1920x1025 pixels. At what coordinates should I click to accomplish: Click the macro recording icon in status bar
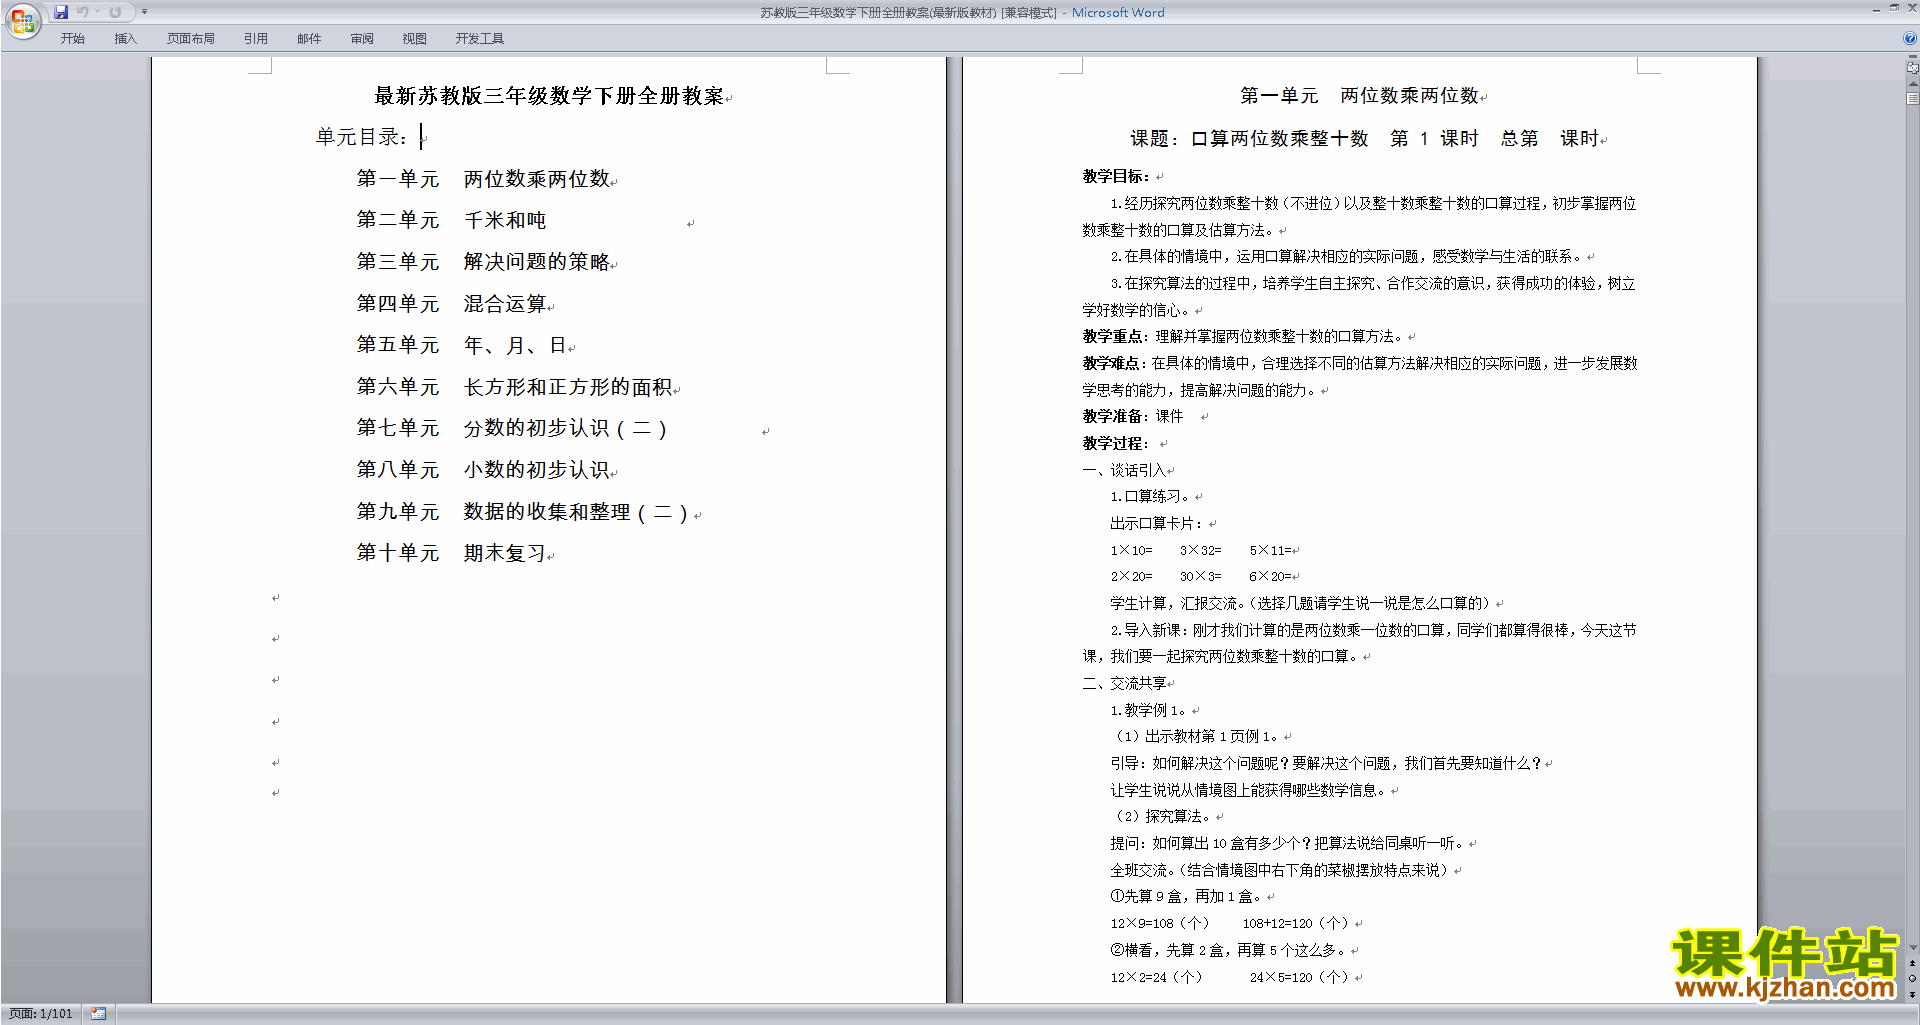(98, 1014)
